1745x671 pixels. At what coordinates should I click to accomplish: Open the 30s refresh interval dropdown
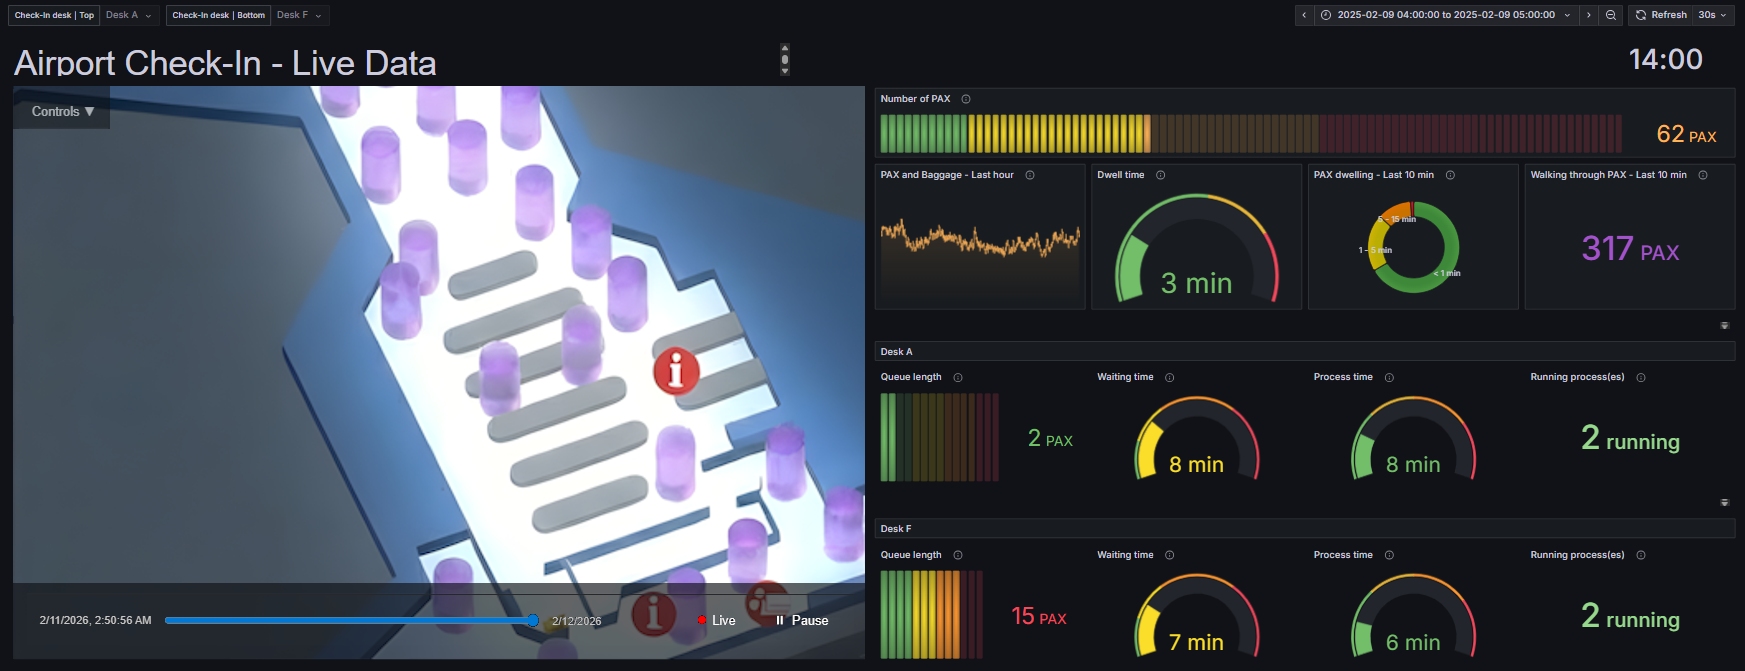[x=1712, y=15]
